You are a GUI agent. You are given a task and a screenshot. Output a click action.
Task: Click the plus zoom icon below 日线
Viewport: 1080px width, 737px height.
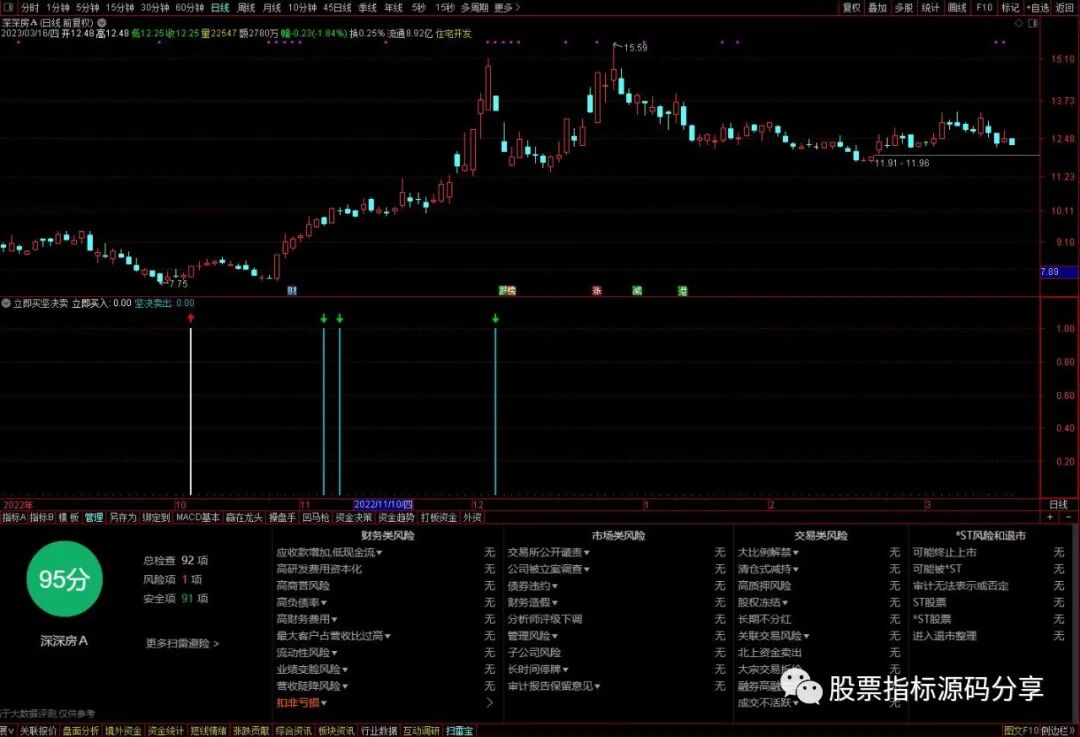[x=1051, y=517]
